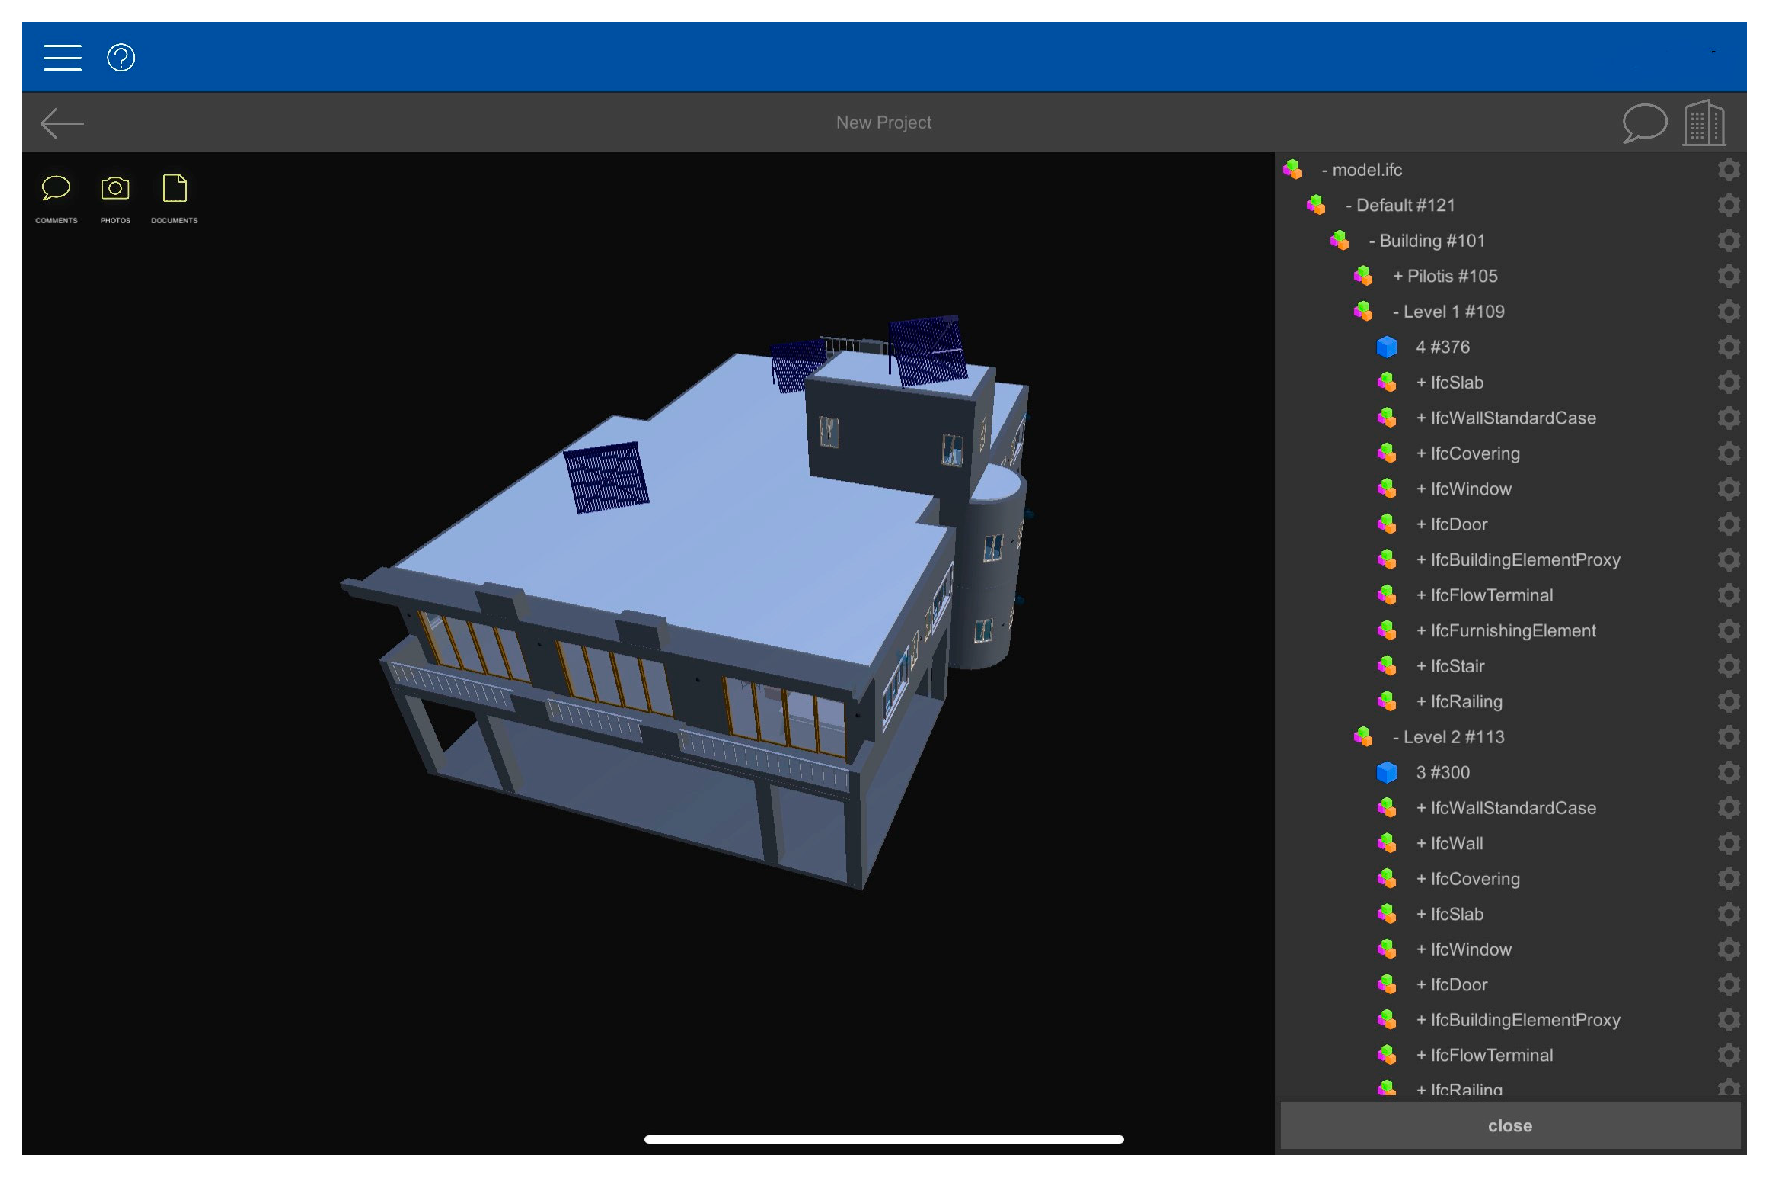Click the gear icon for IfcStair

[1728, 666]
